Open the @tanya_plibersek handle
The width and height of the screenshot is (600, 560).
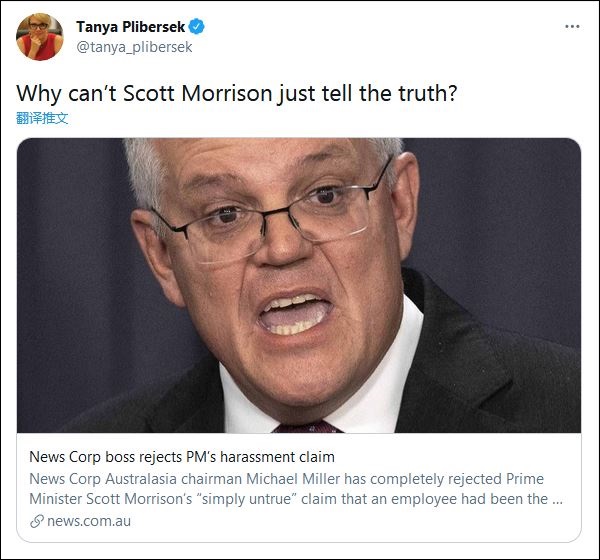[134, 47]
